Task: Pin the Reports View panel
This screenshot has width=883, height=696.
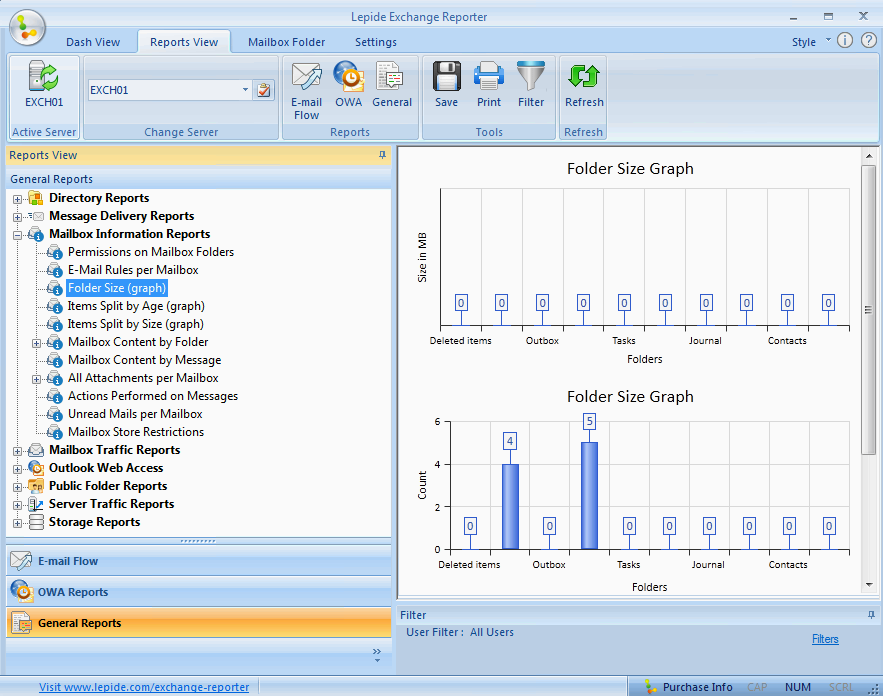Action: (x=382, y=155)
